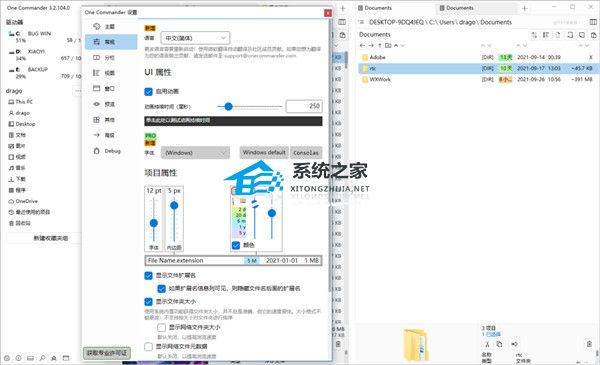This screenshot has height=365, width=600.
Task: Open the palette theme settings icon
Action: tap(97, 26)
